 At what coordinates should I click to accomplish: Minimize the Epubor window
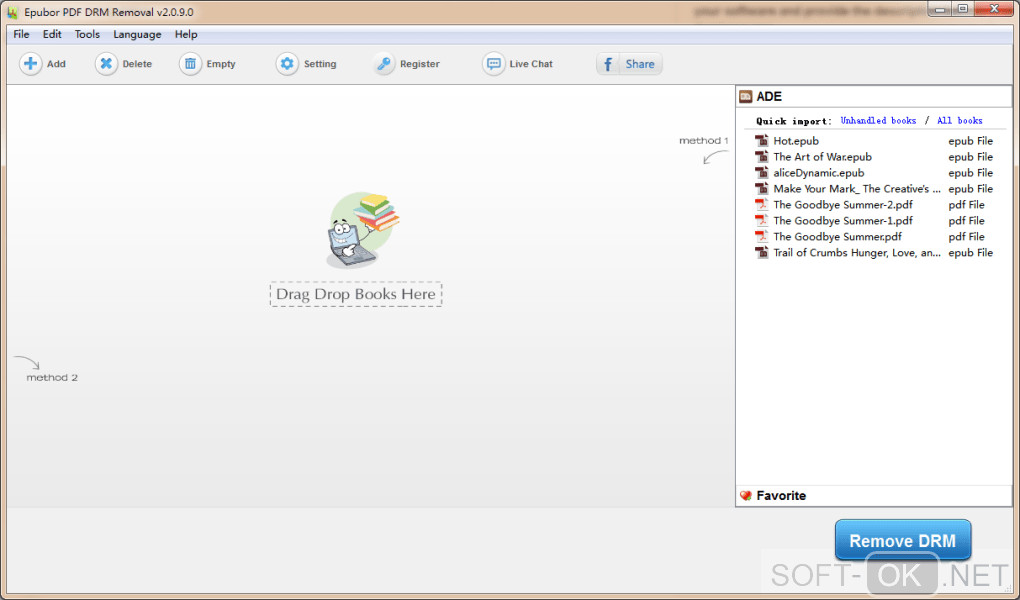click(940, 9)
